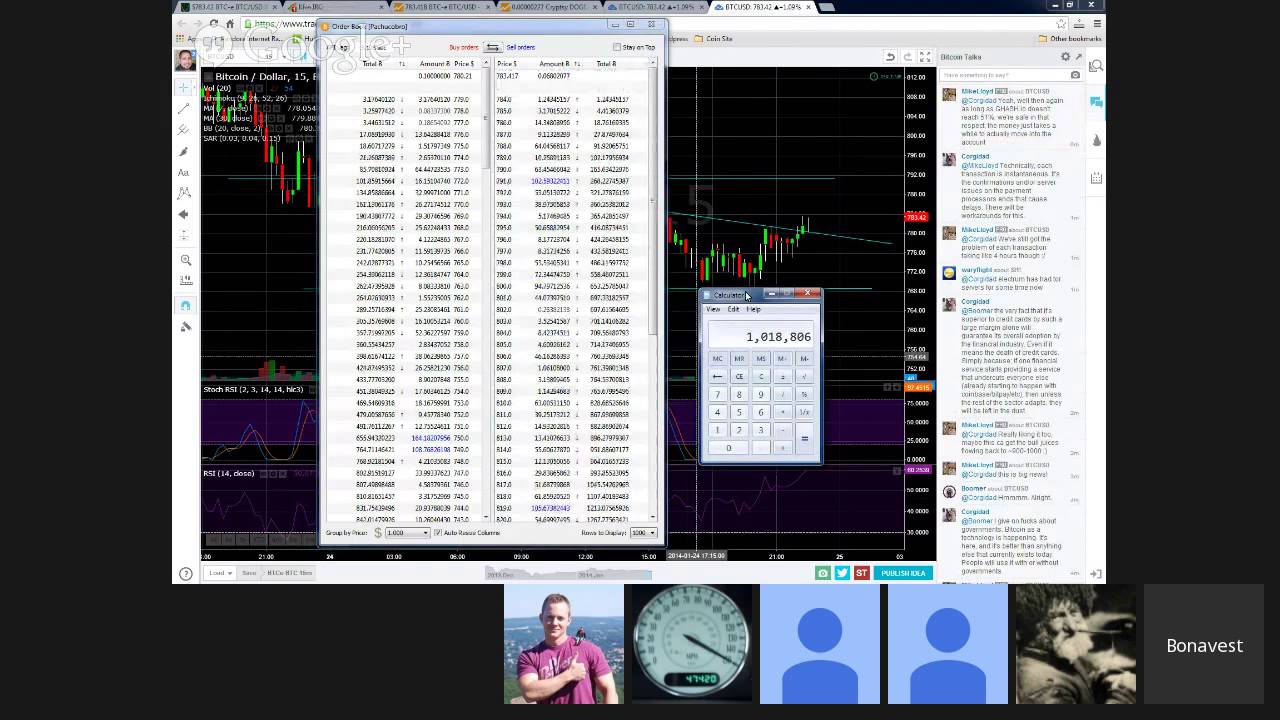The width and height of the screenshot is (1280, 720).
Task: Toggle fullscreen chart mode
Action: click(x=925, y=57)
